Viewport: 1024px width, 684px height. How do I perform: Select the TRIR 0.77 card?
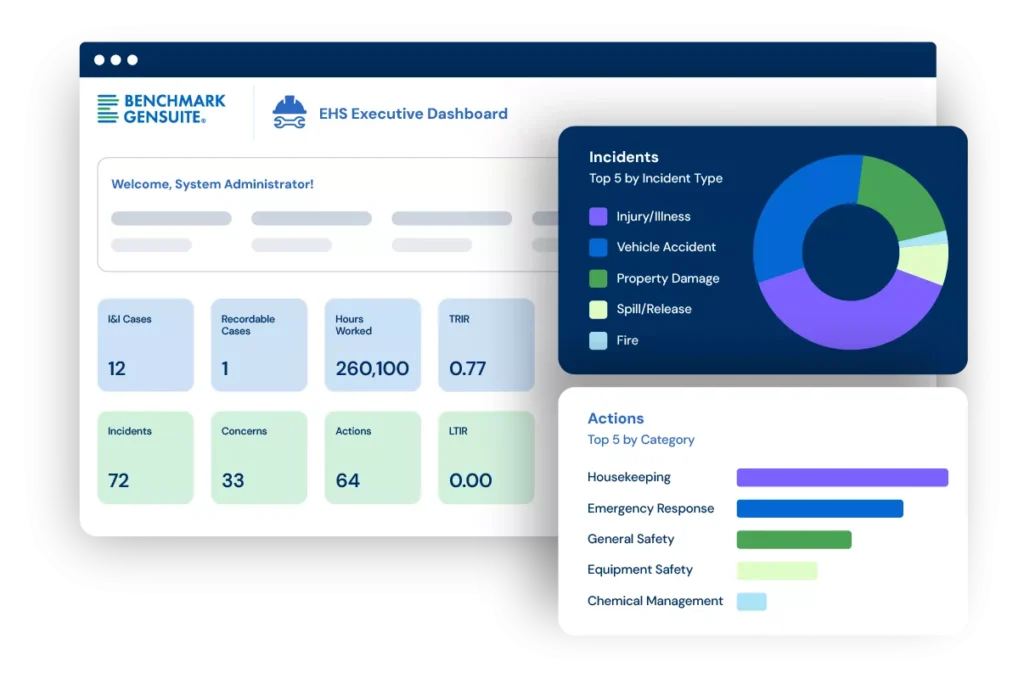point(486,344)
